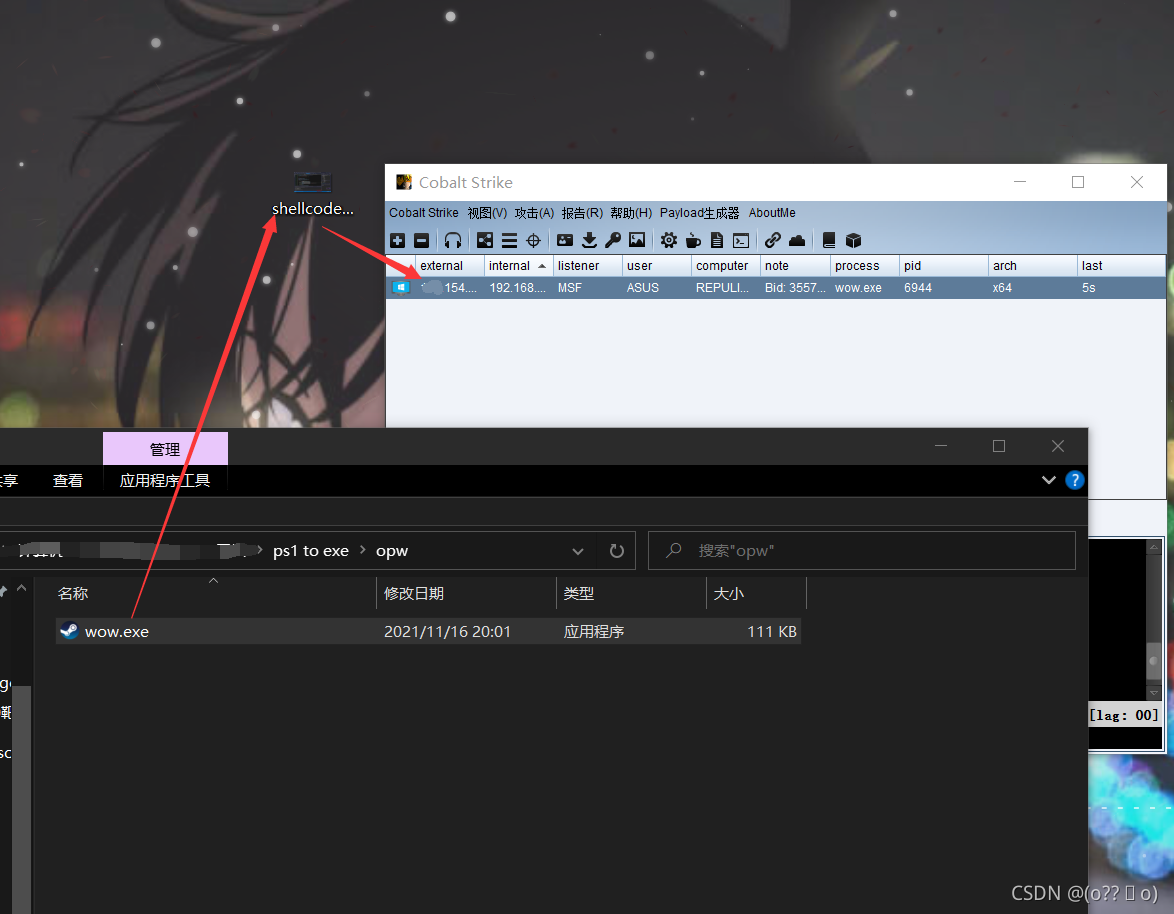The height and width of the screenshot is (914, 1174).
Task: Open the 报告(R) menu
Action: [583, 213]
